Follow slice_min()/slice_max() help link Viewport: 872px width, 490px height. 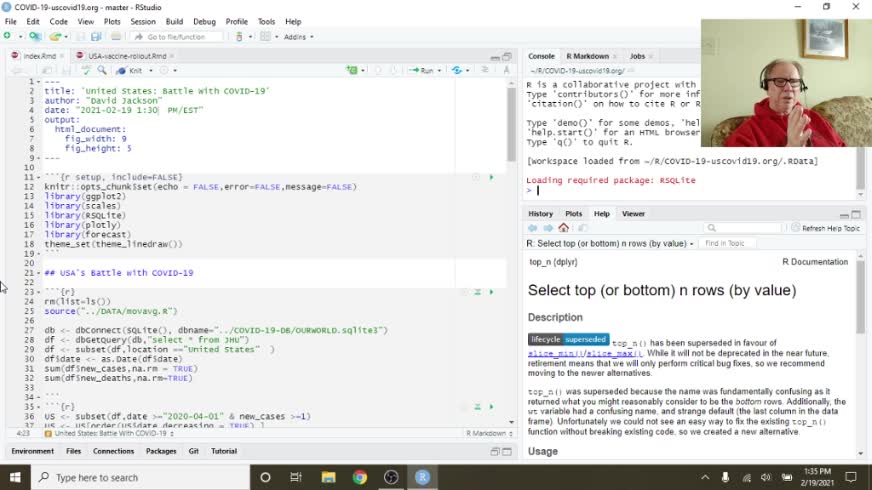click(x=585, y=354)
